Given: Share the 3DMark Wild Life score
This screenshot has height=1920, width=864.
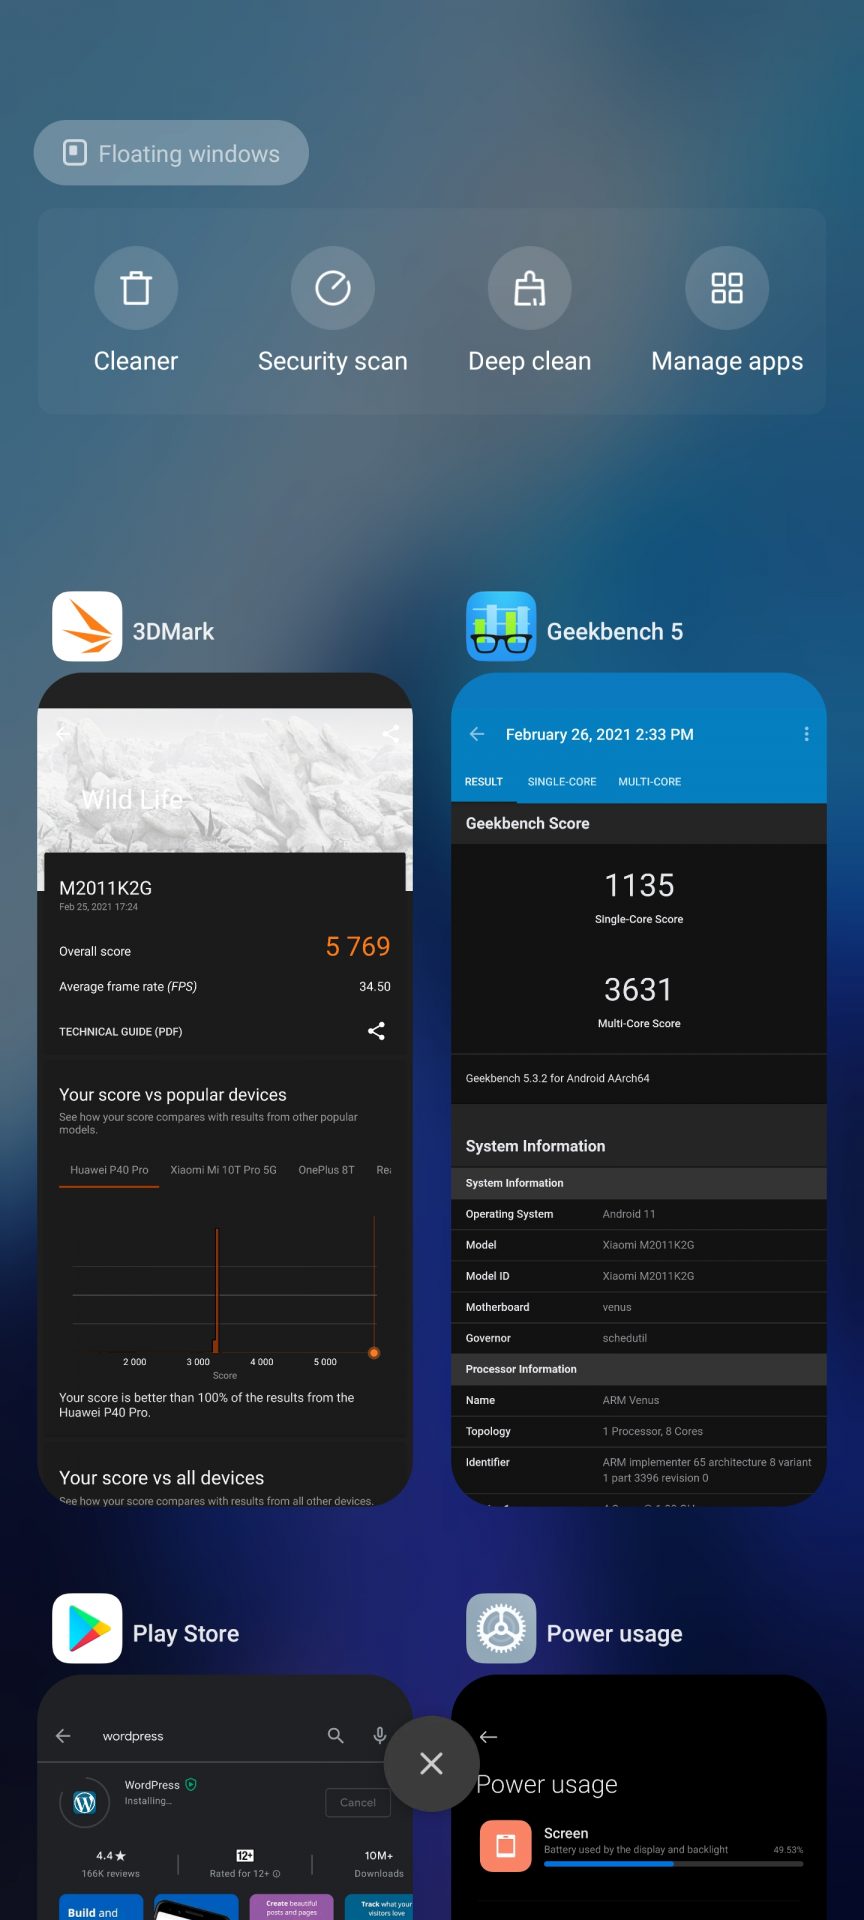Looking at the screenshot, I should (x=376, y=1031).
